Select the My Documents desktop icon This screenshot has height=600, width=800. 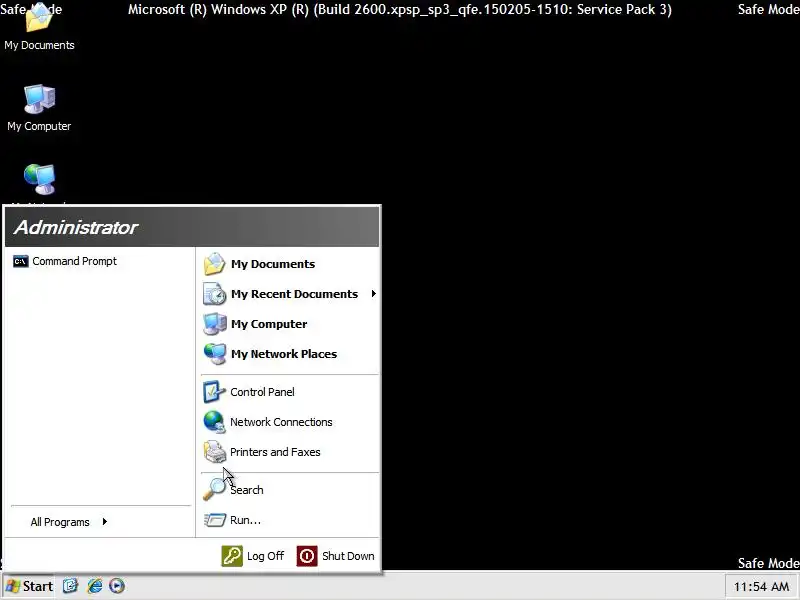click(x=39, y=28)
